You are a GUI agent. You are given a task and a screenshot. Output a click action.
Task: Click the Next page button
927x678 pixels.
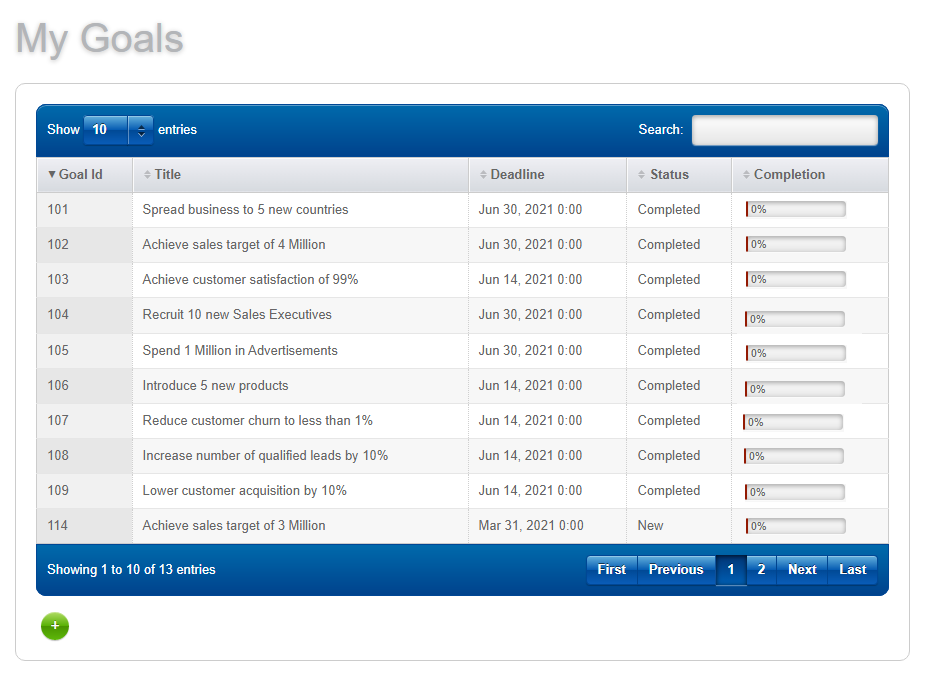(802, 570)
